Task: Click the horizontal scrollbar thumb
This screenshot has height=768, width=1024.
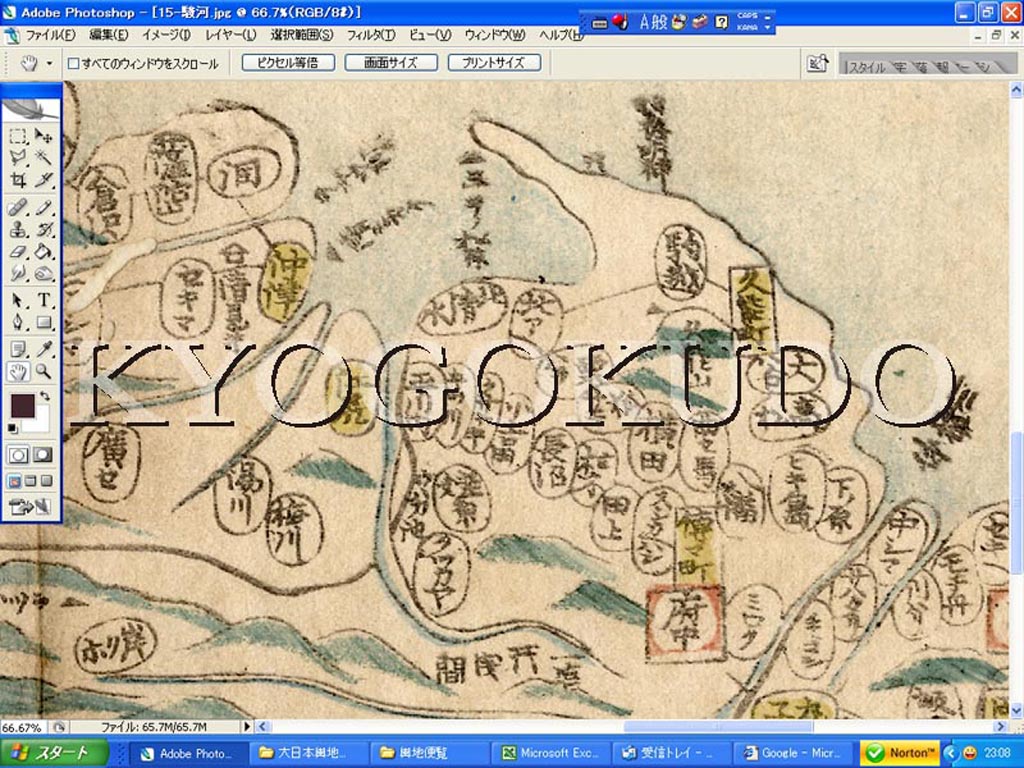Action: pyautogui.click(x=718, y=726)
